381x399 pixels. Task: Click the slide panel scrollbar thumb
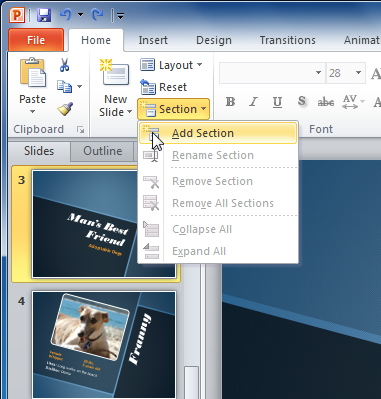191,382
